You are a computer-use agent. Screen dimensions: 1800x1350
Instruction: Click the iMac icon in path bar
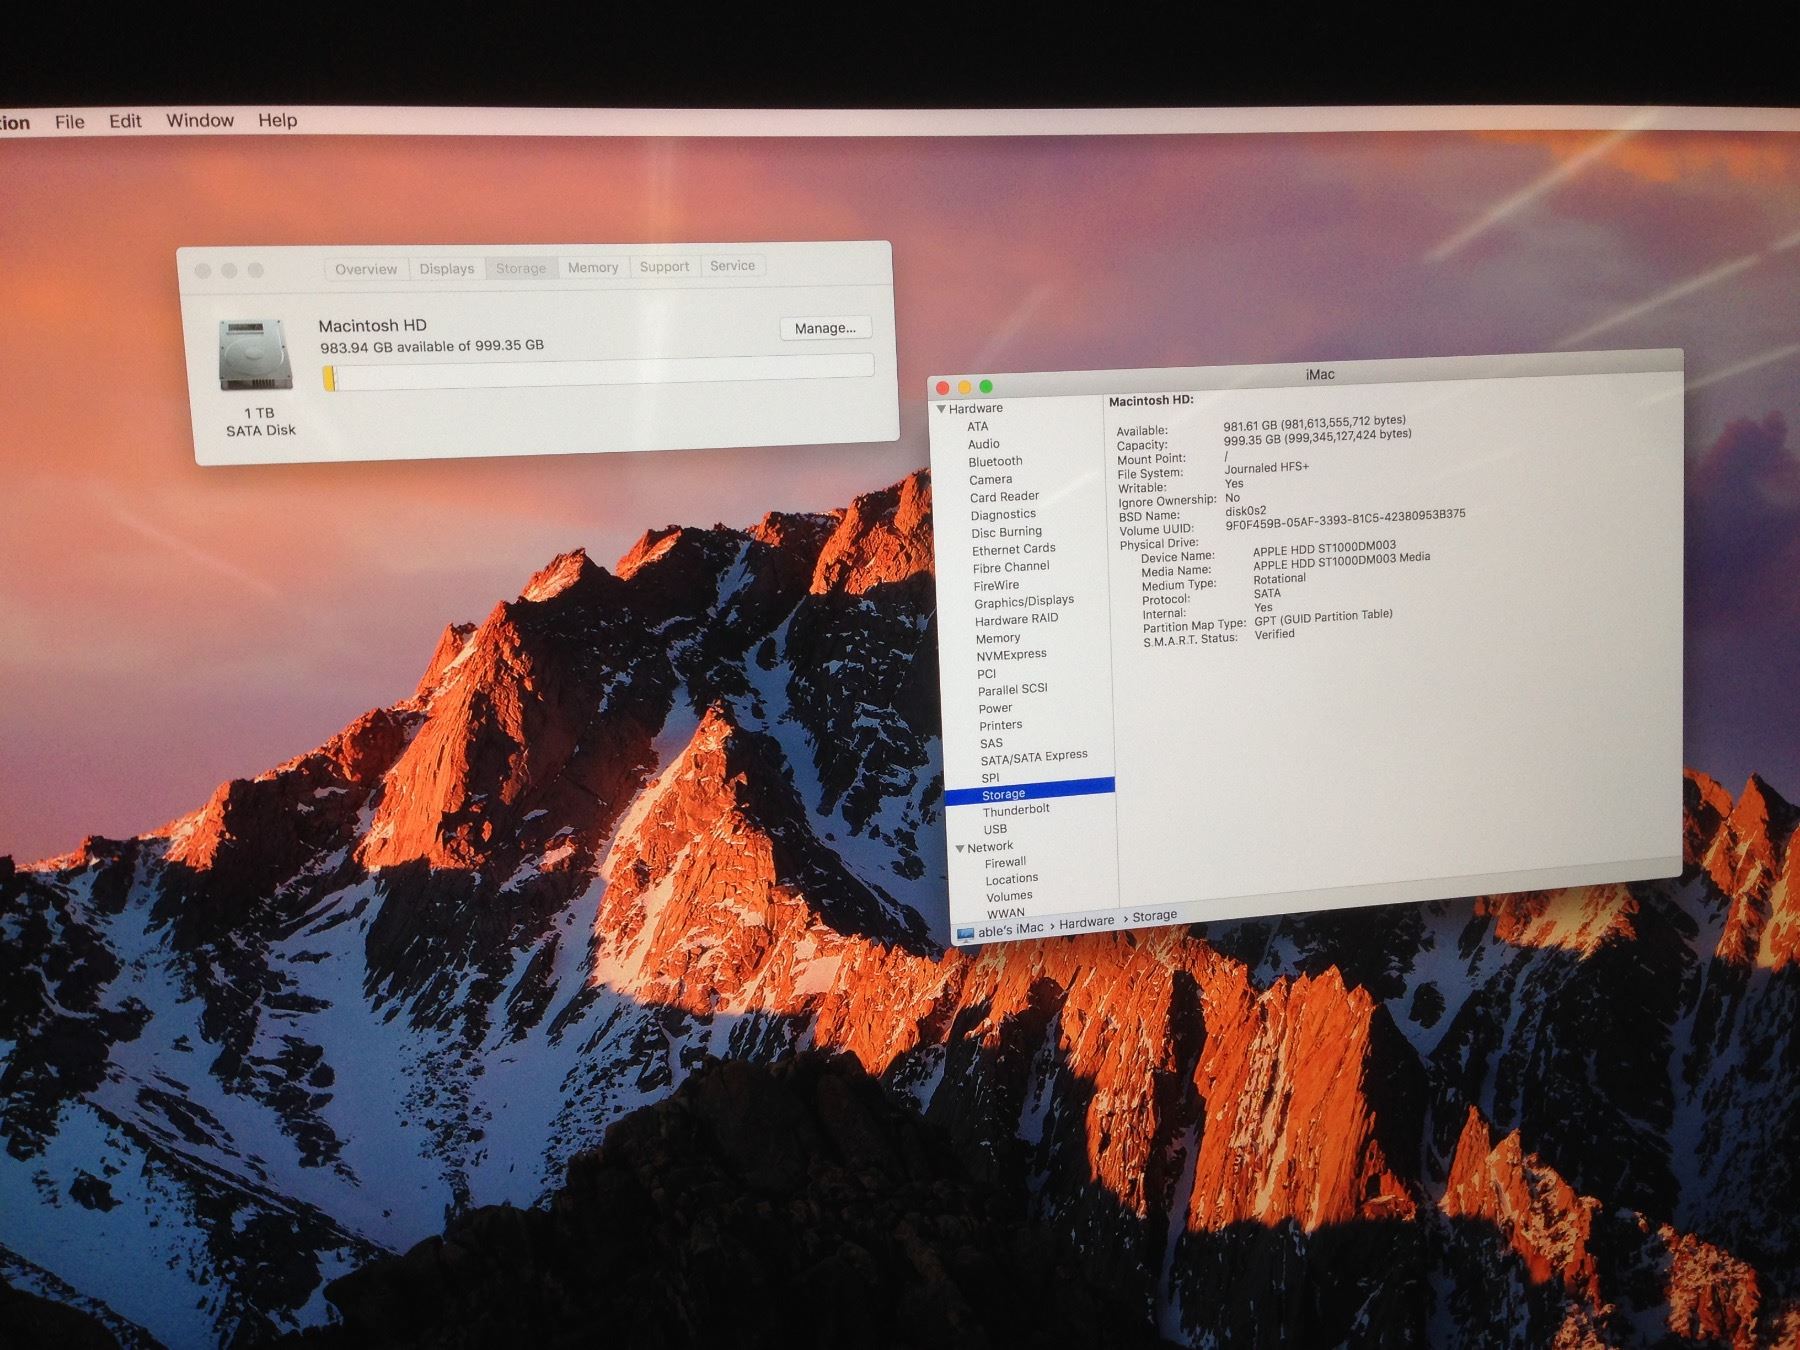click(965, 934)
